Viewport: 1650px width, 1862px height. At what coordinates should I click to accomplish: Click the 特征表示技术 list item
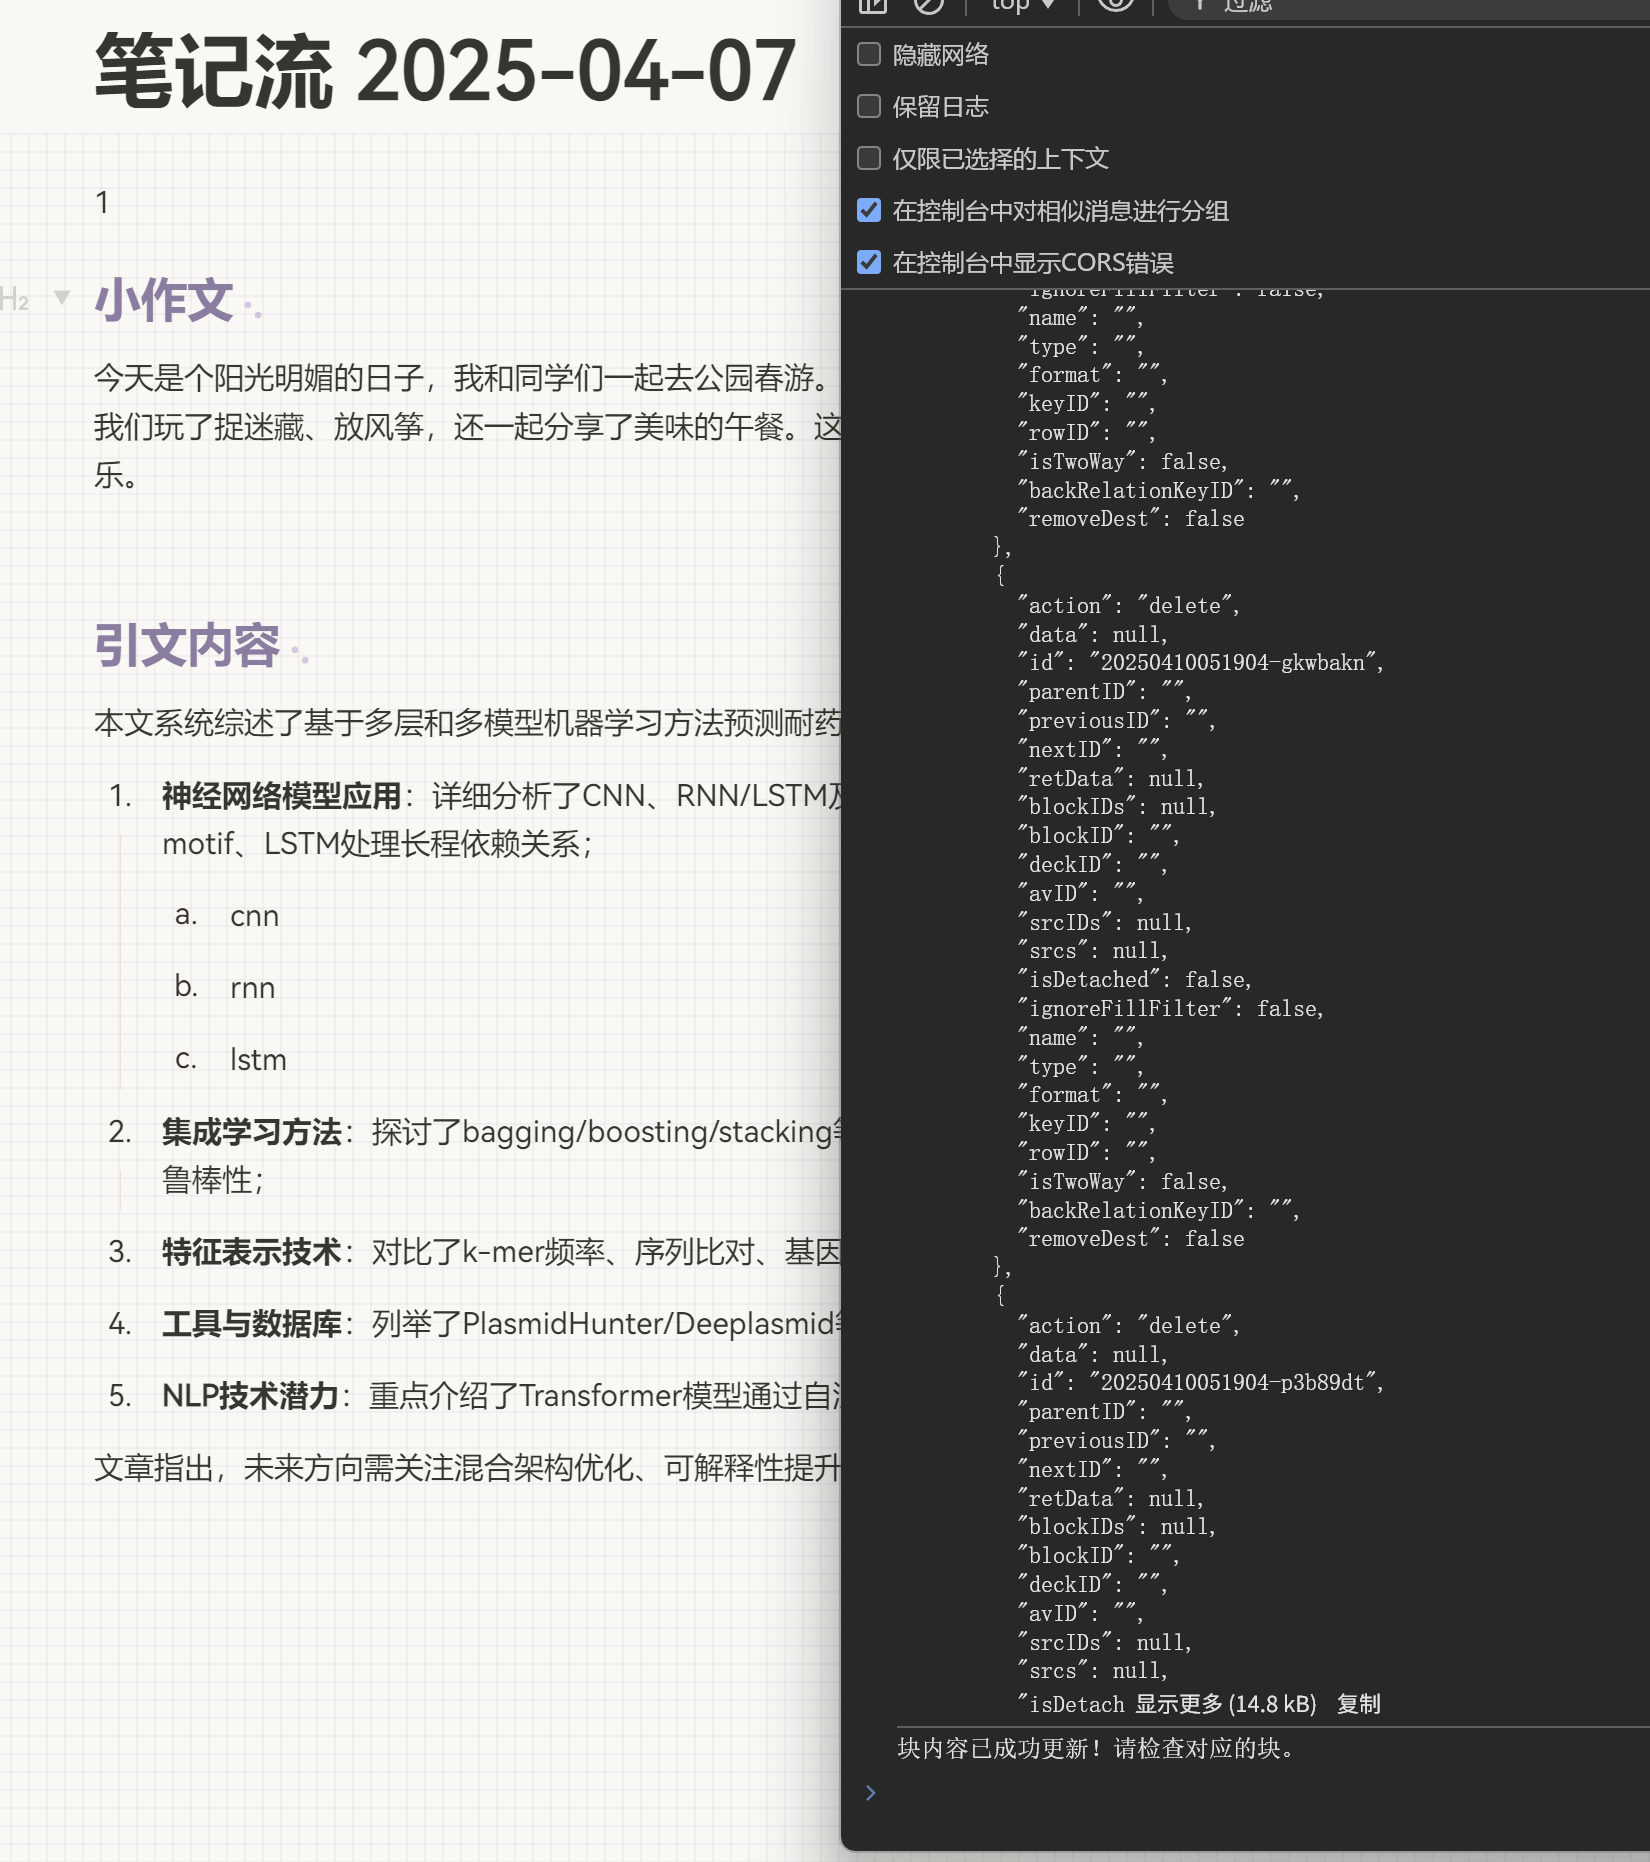(x=502, y=1252)
